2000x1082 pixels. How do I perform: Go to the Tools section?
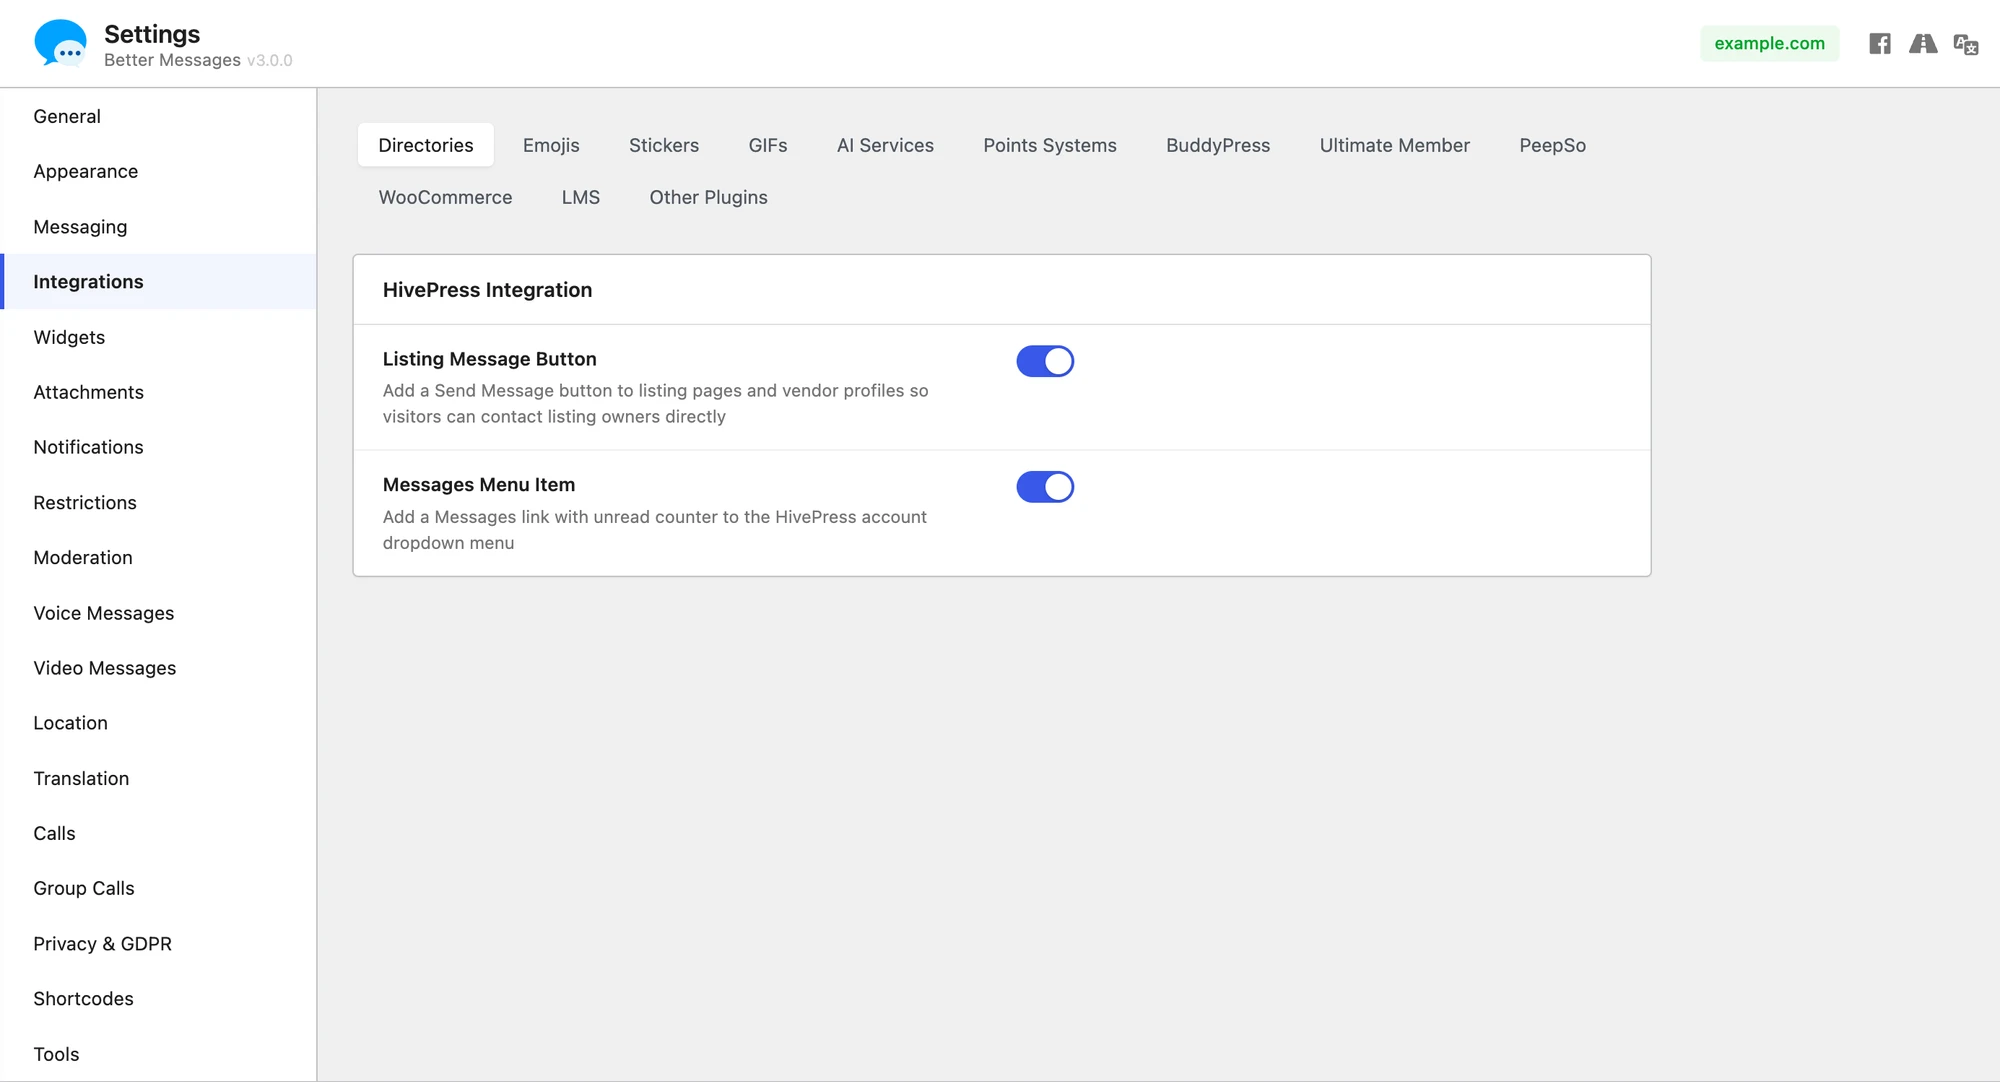158,1054
